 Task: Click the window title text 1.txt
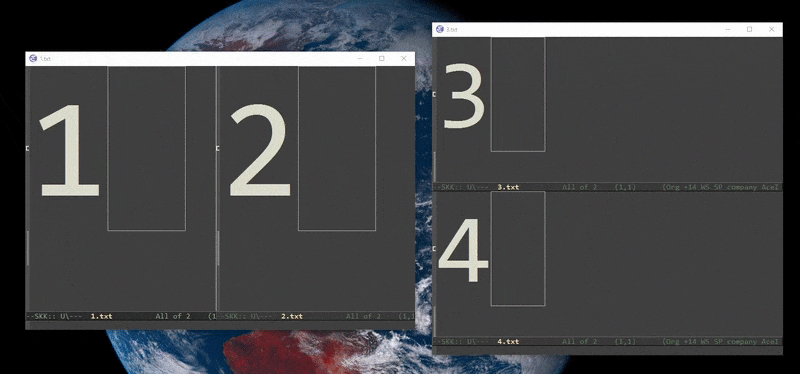coord(45,59)
